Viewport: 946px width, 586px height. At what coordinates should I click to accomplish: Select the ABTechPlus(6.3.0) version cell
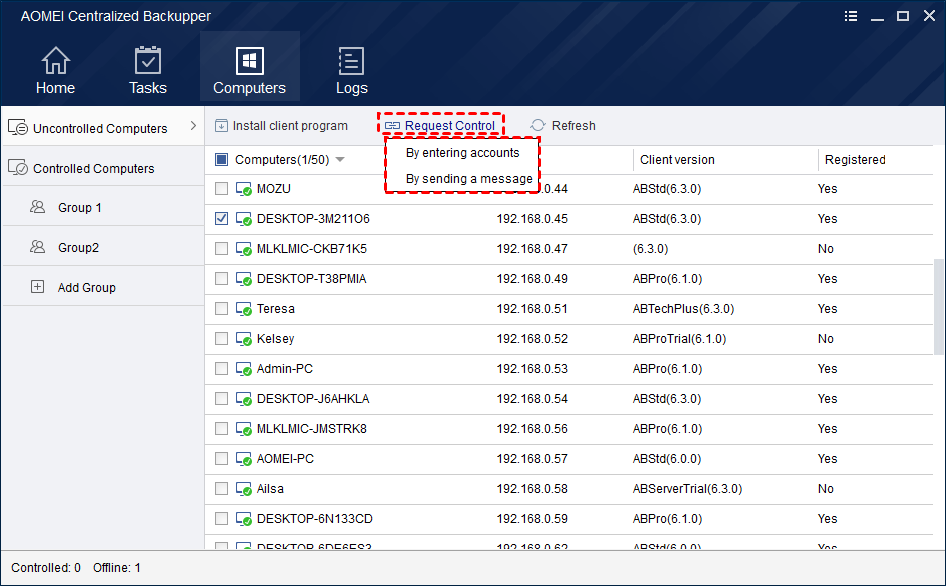pos(683,308)
